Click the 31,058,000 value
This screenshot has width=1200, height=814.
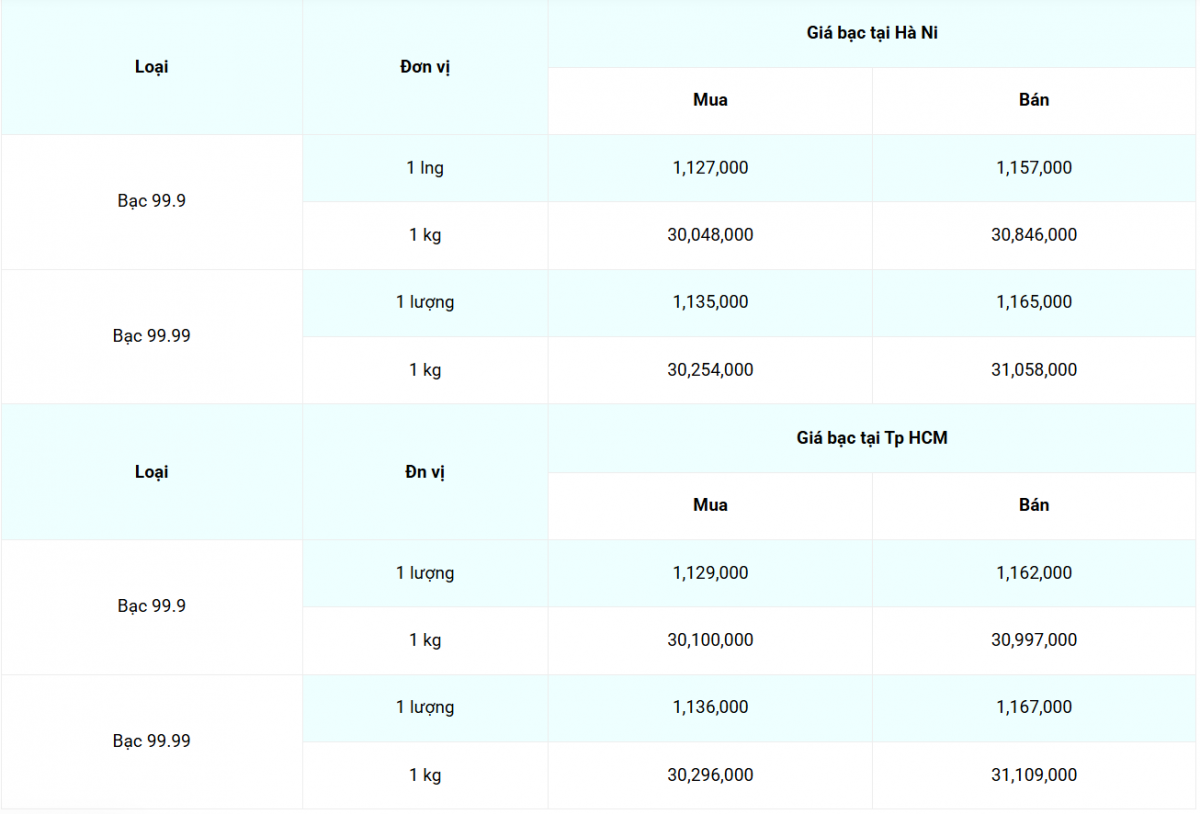point(1034,370)
